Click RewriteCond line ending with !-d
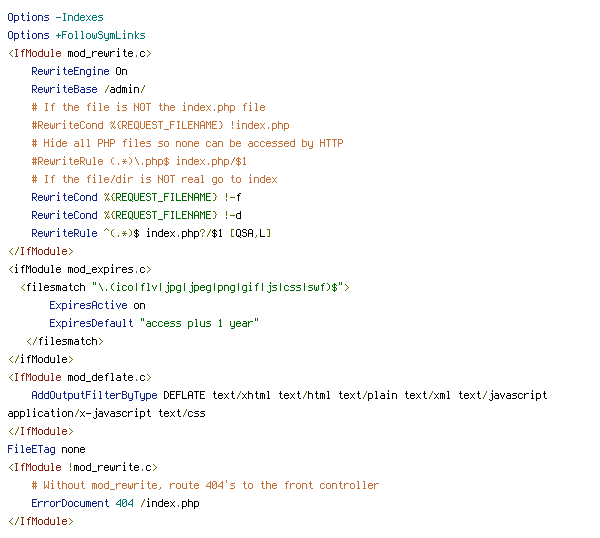This screenshot has height=538, width=600. (136, 215)
